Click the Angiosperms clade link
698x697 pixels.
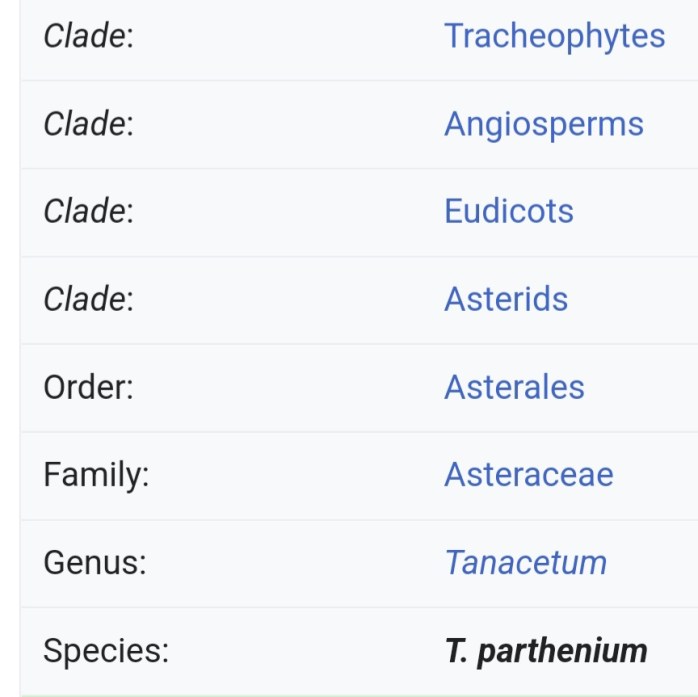coord(543,124)
